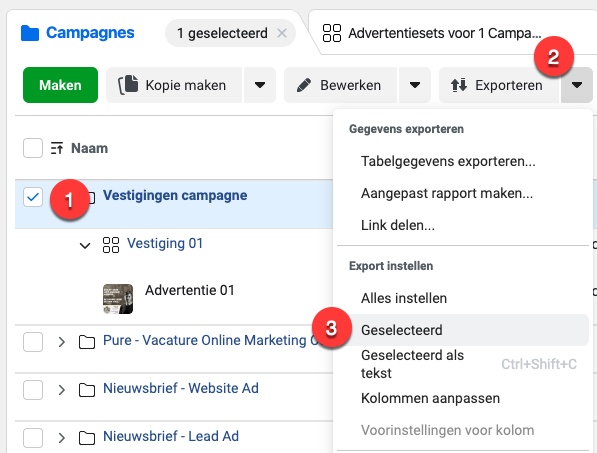Click the sort icon next to Naam
Viewport: 597px width, 453px height.
57,148
